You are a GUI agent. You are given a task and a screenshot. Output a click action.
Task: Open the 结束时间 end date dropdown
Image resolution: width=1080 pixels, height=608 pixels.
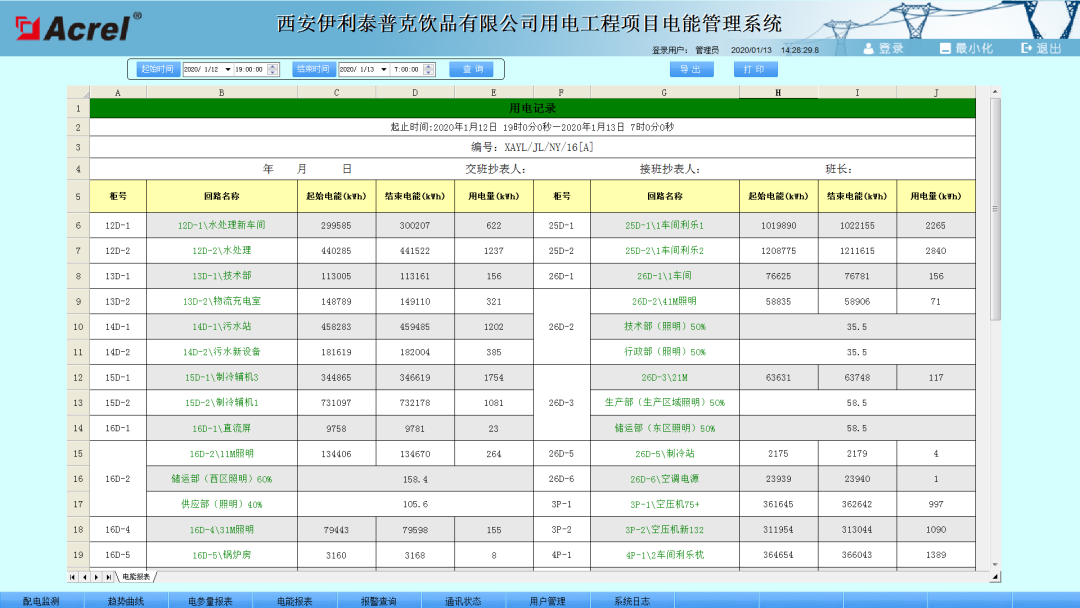point(385,69)
